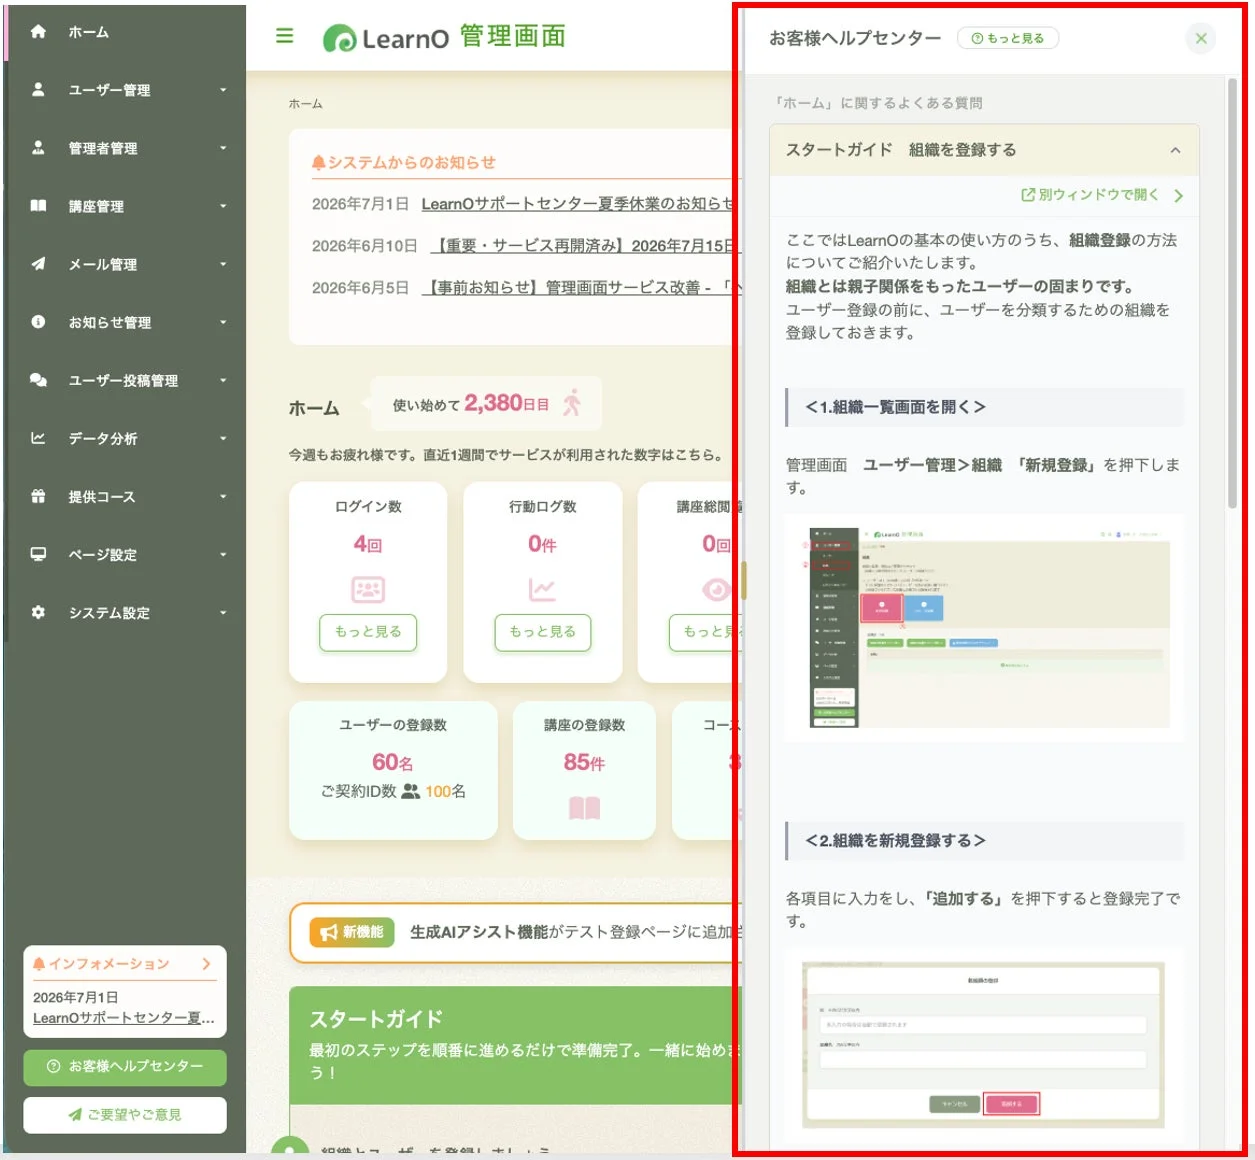
Task: Close the help center panel
Action: point(1201,38)
